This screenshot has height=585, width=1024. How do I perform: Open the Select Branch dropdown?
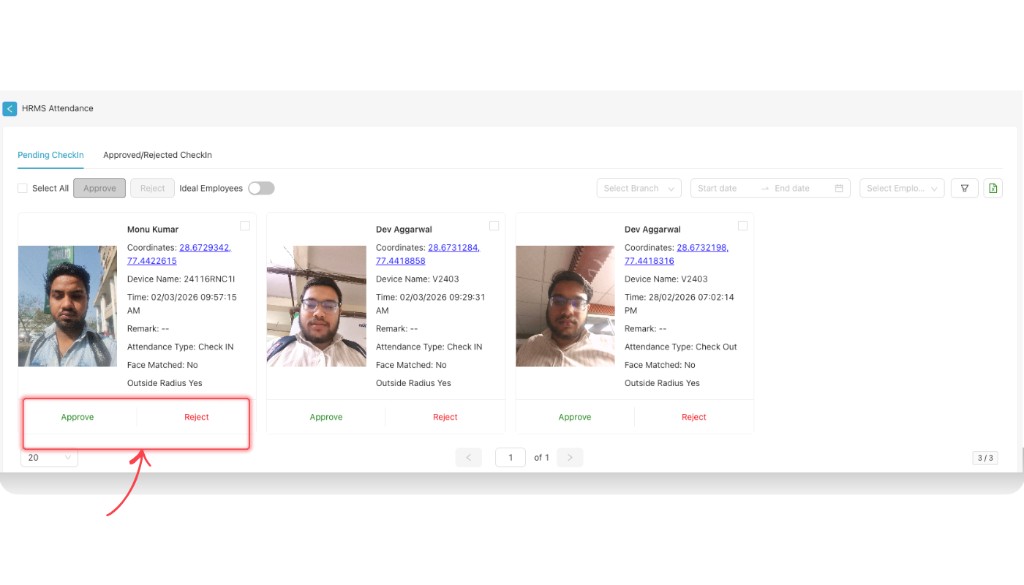[x=639, y=188]
